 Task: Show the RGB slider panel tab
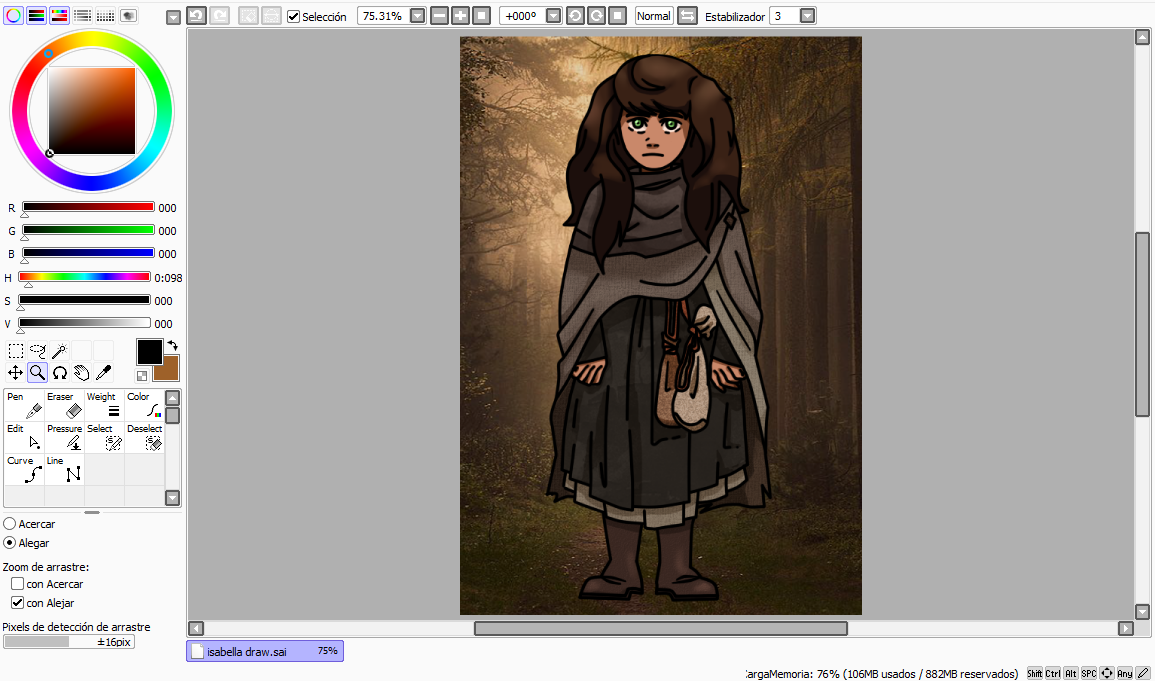(37, 16)
